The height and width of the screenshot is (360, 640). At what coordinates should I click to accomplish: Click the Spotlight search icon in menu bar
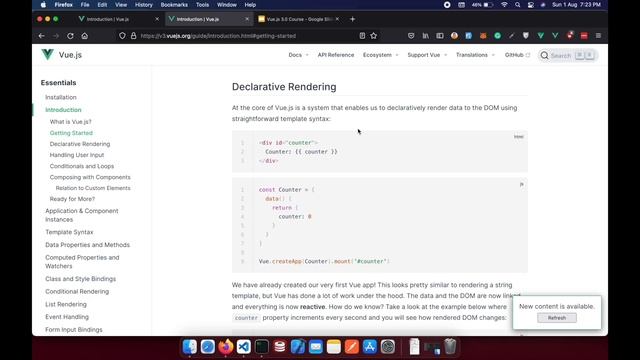[x=518, y=5]
